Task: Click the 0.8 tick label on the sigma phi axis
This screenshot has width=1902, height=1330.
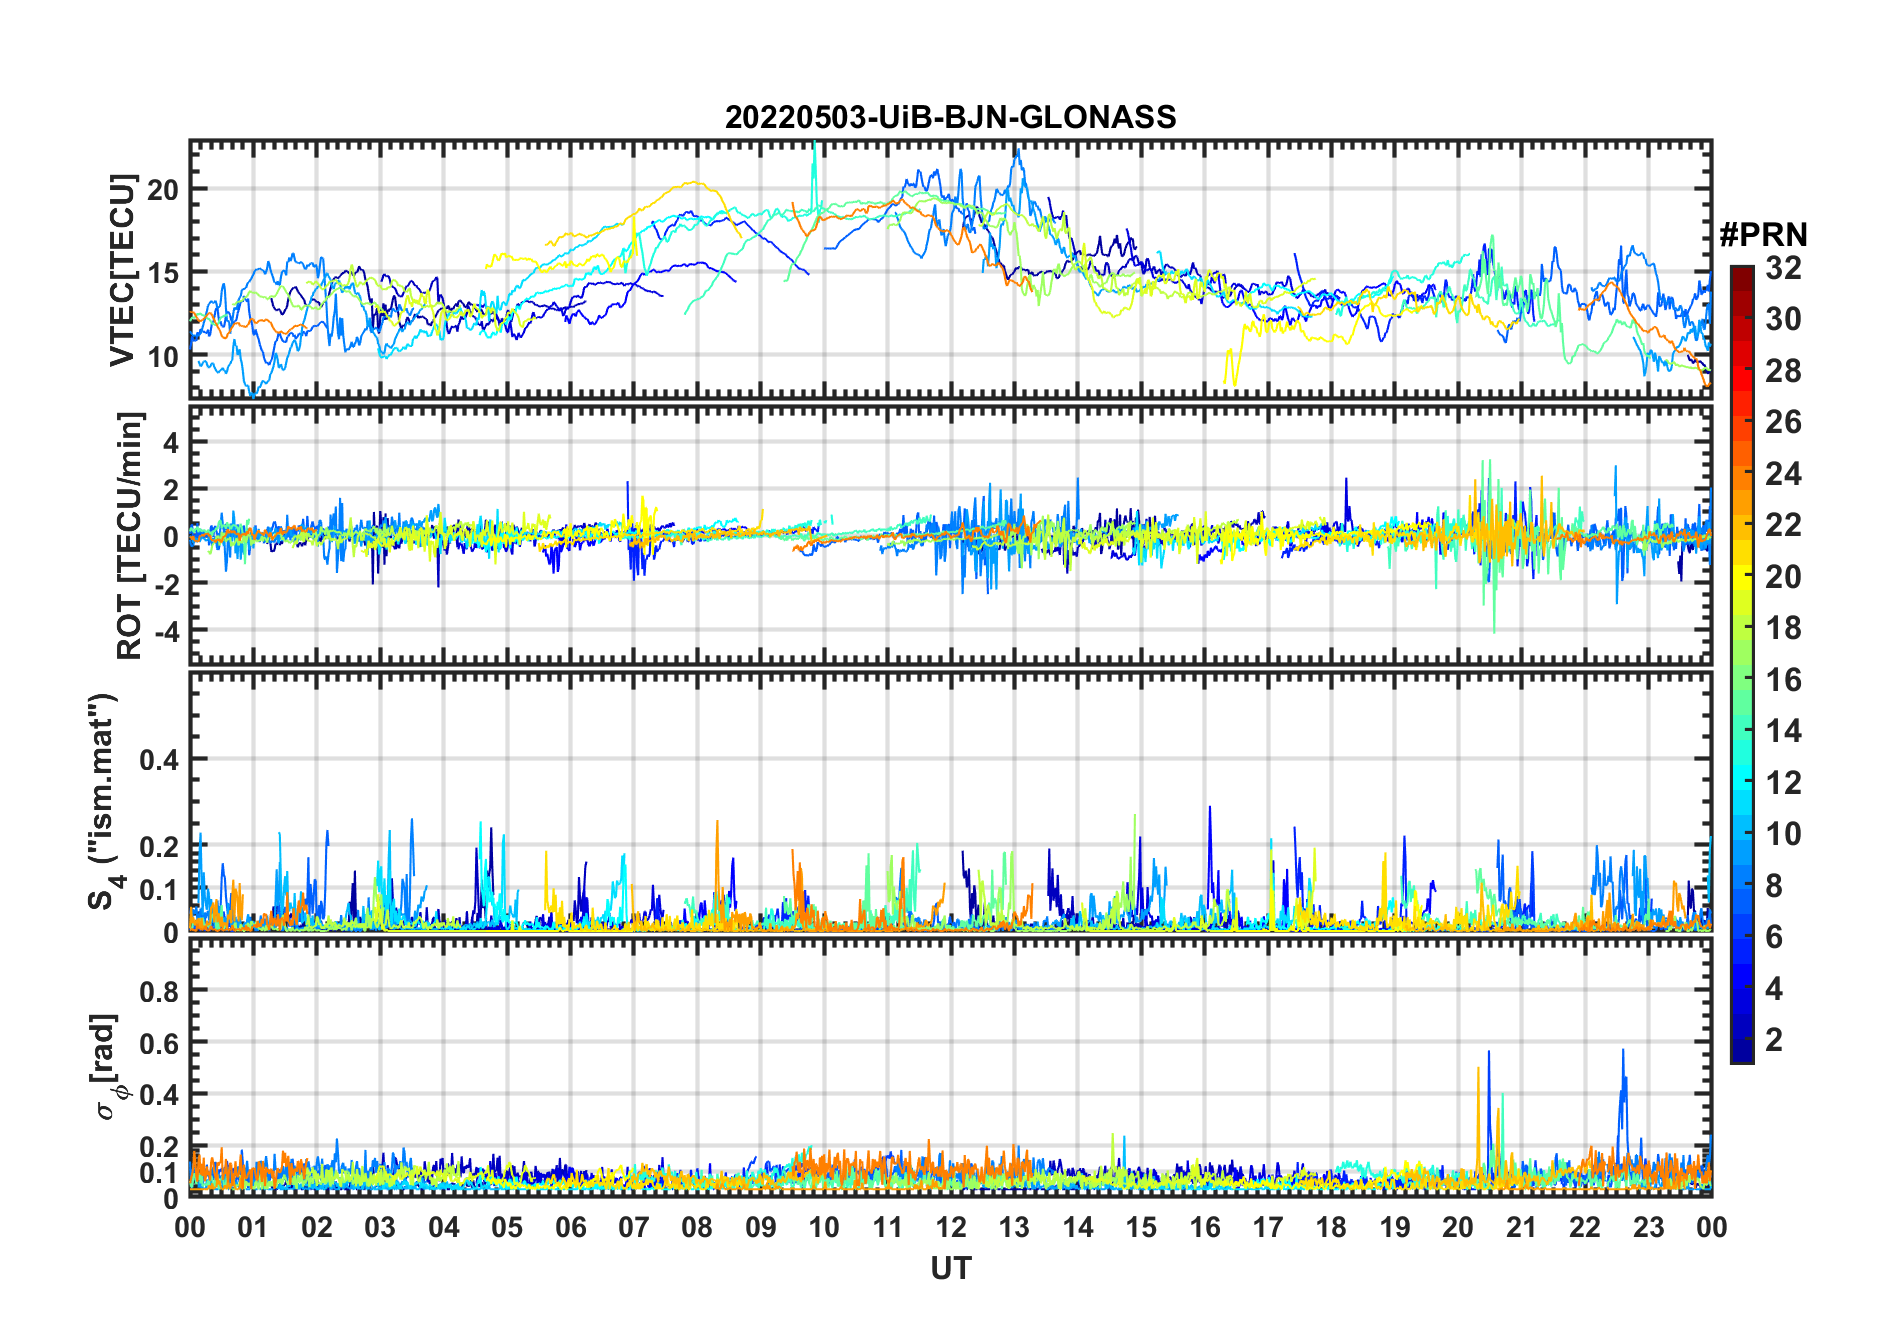Action: 159,991
